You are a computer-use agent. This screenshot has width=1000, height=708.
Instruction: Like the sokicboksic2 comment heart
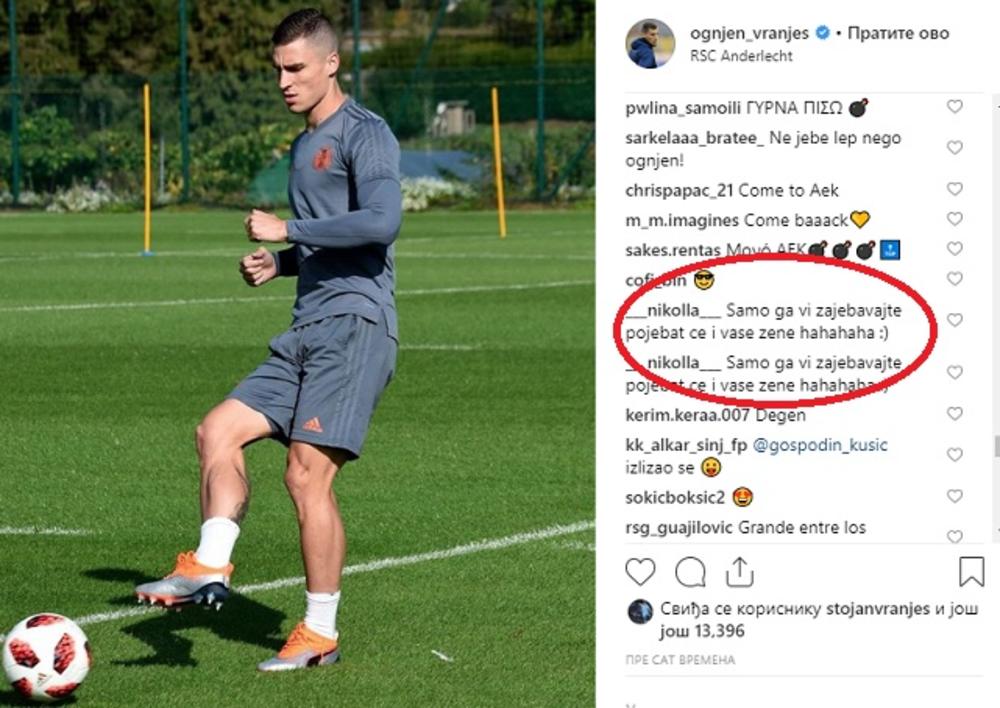[954, 496]
